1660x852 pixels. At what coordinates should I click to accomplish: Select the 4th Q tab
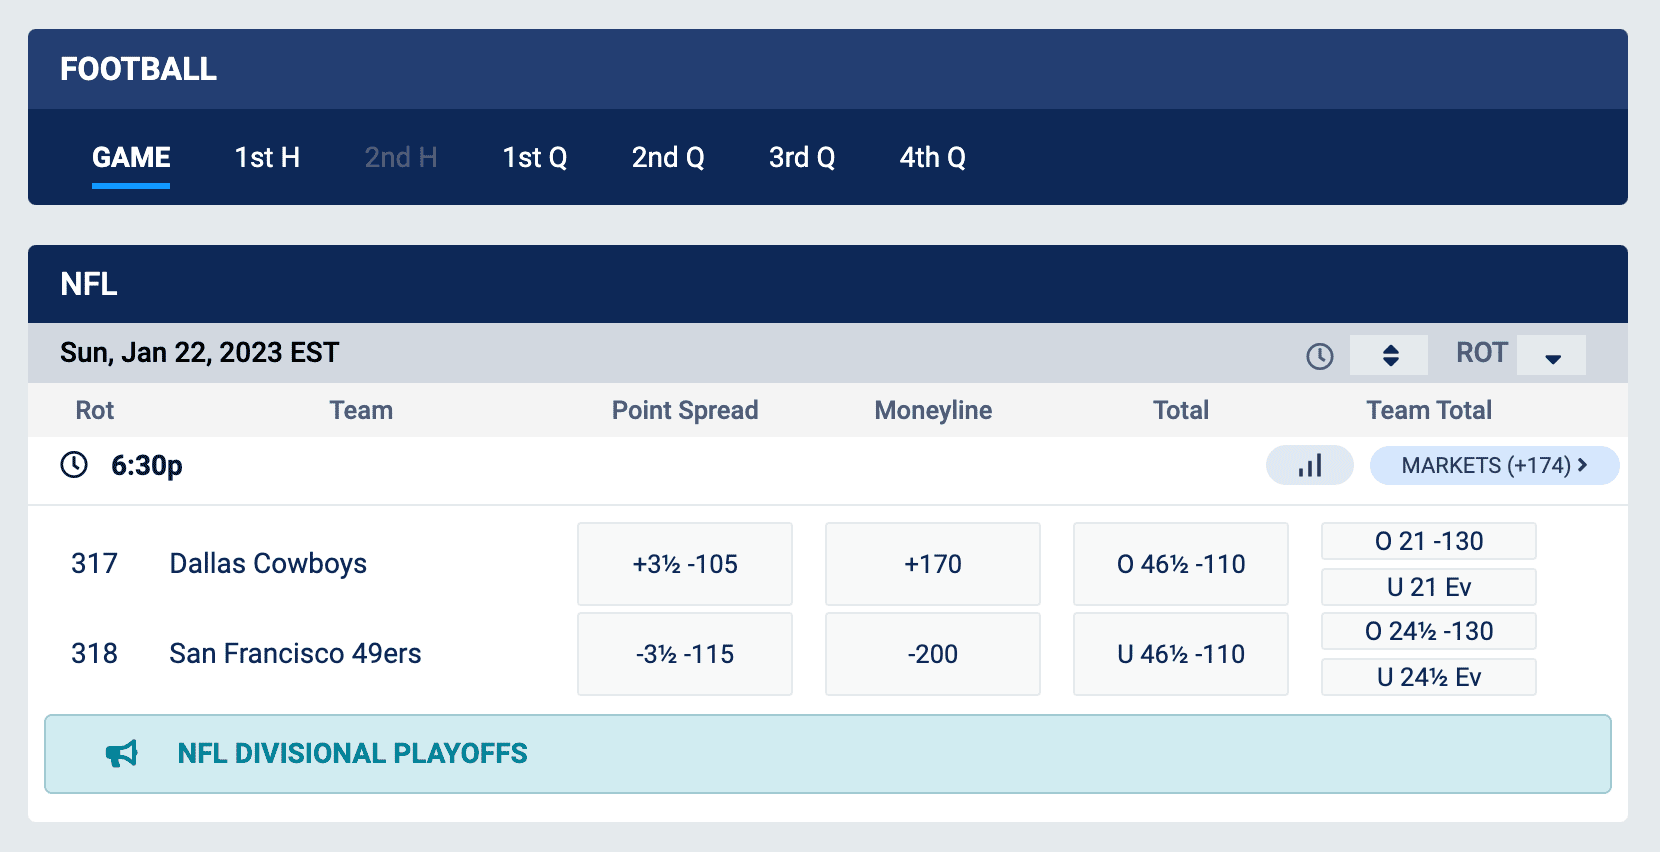(931, 157)
